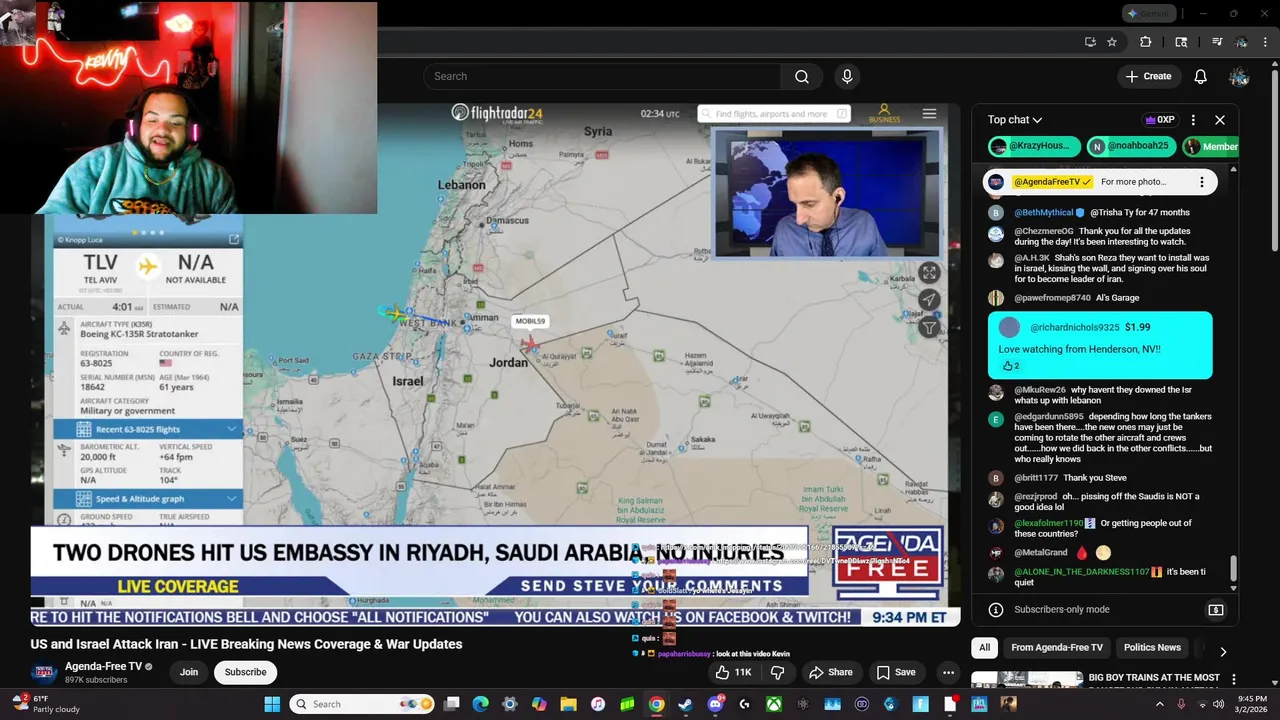
Task: Open the Create menu
Action: pos(1148,76)
